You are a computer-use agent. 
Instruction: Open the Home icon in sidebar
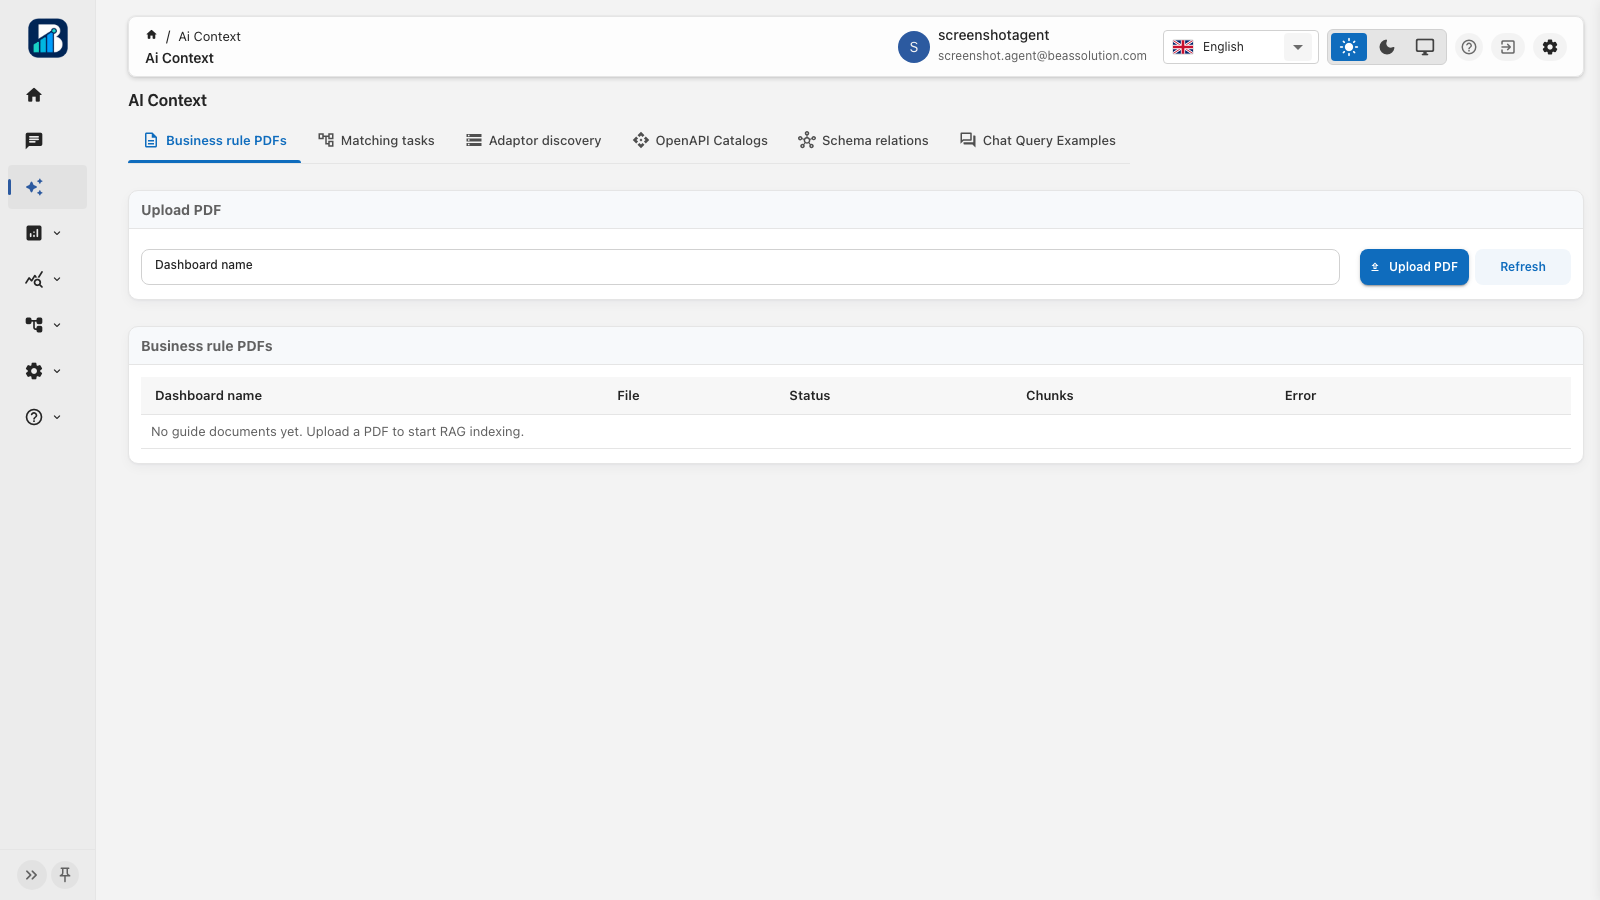pyautogui.click(x=34, y=95)
